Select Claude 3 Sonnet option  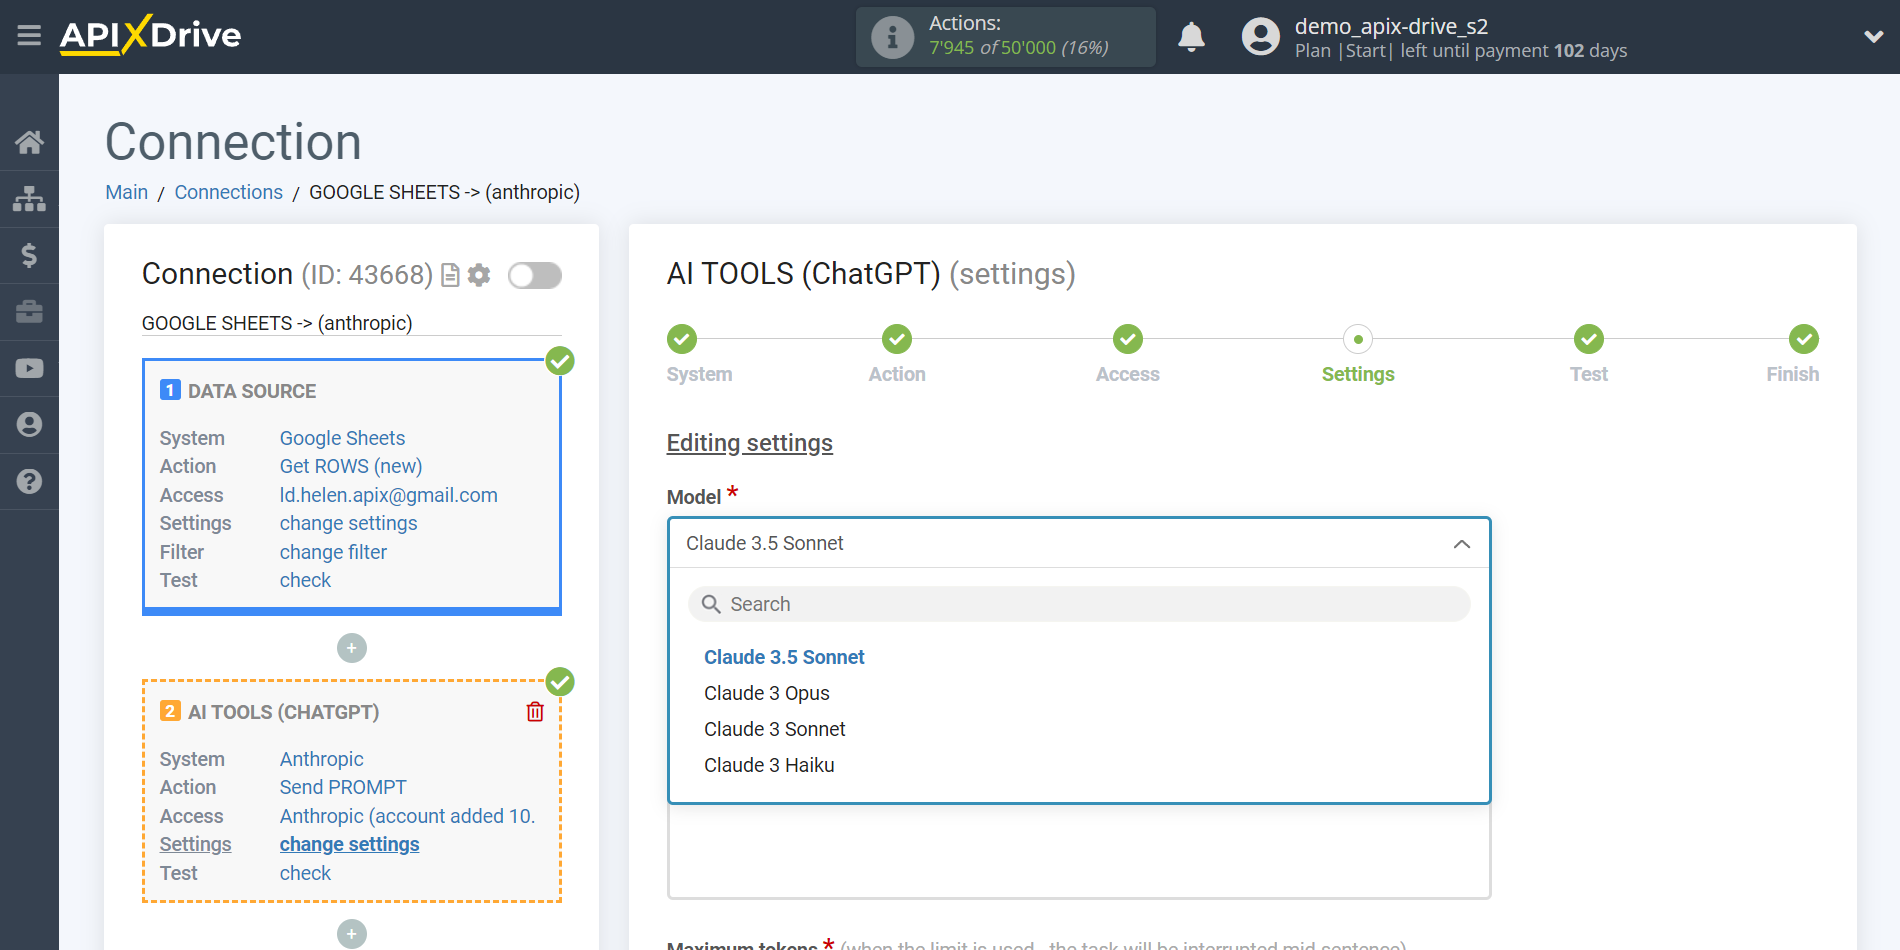point(775,729)
